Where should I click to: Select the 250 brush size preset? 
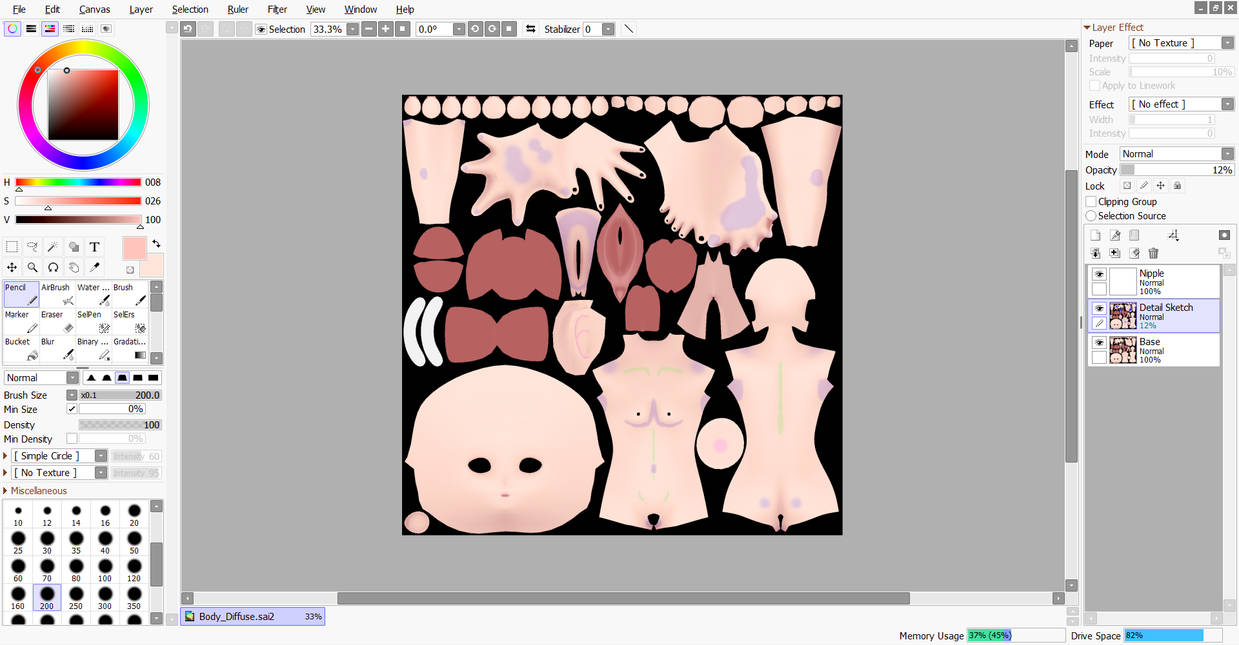click(x=76, y=597)
